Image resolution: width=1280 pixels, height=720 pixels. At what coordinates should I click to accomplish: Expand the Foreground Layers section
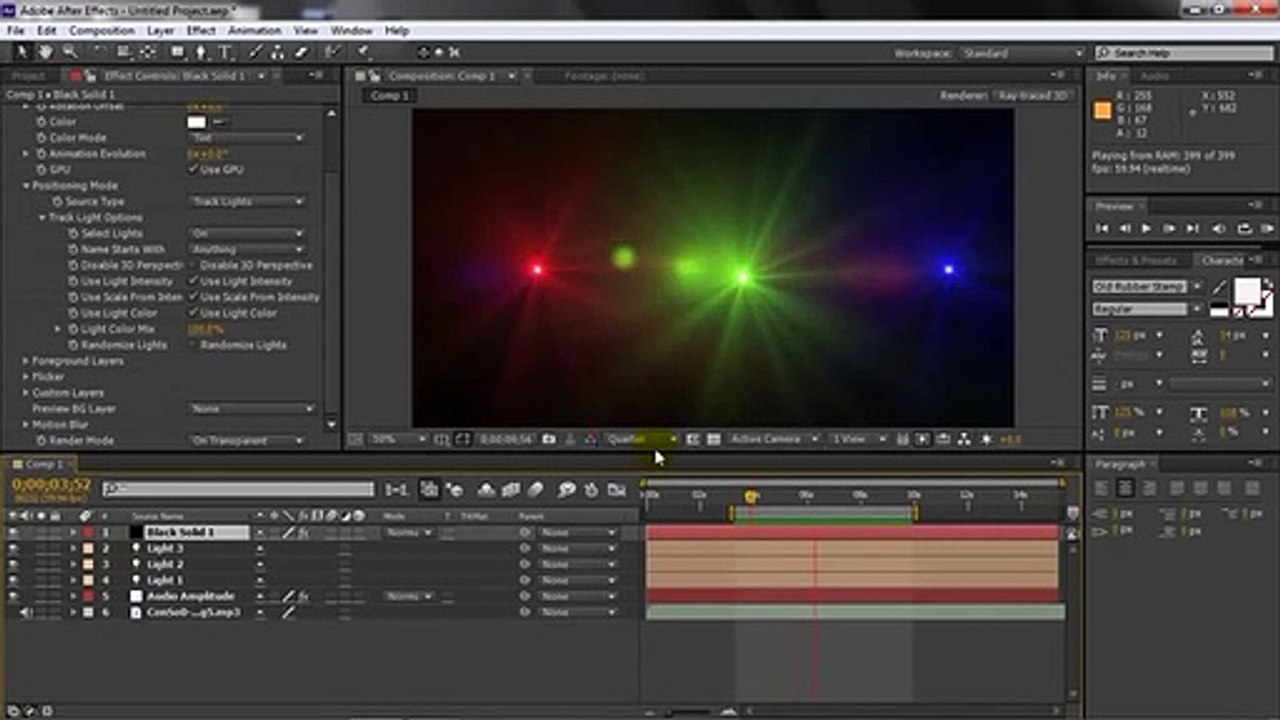point(26,361)
